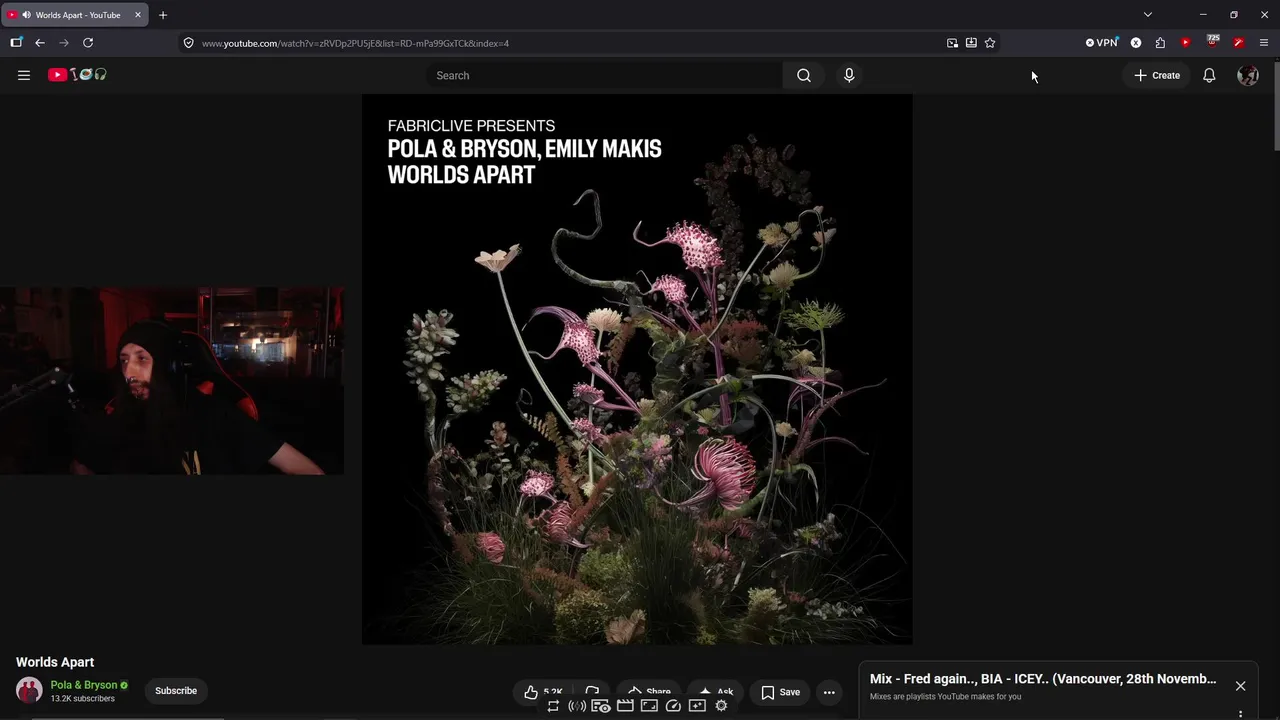Toggle the browser VPN

(1102, 43)
